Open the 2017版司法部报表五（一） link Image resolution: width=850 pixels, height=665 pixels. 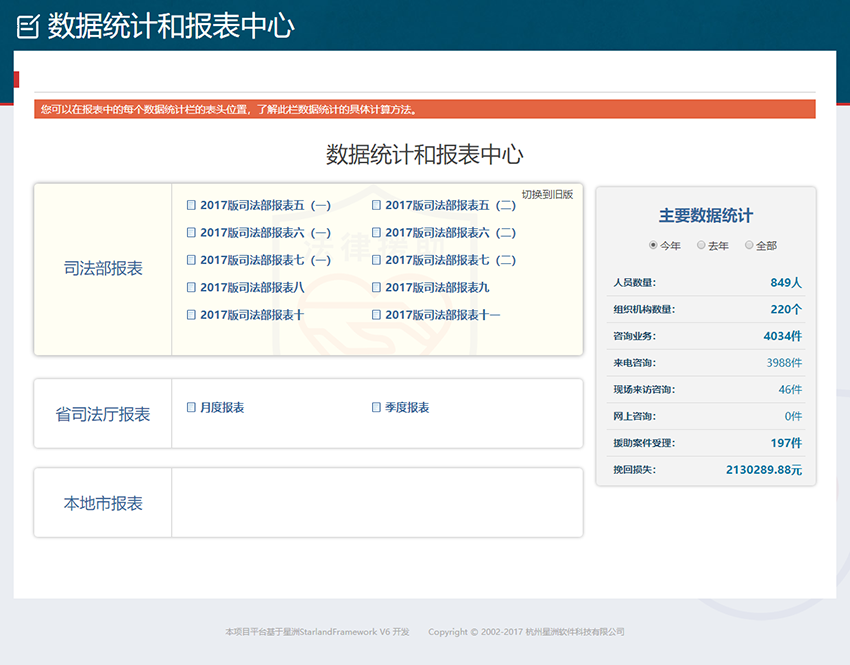click(x=266, y=205)
